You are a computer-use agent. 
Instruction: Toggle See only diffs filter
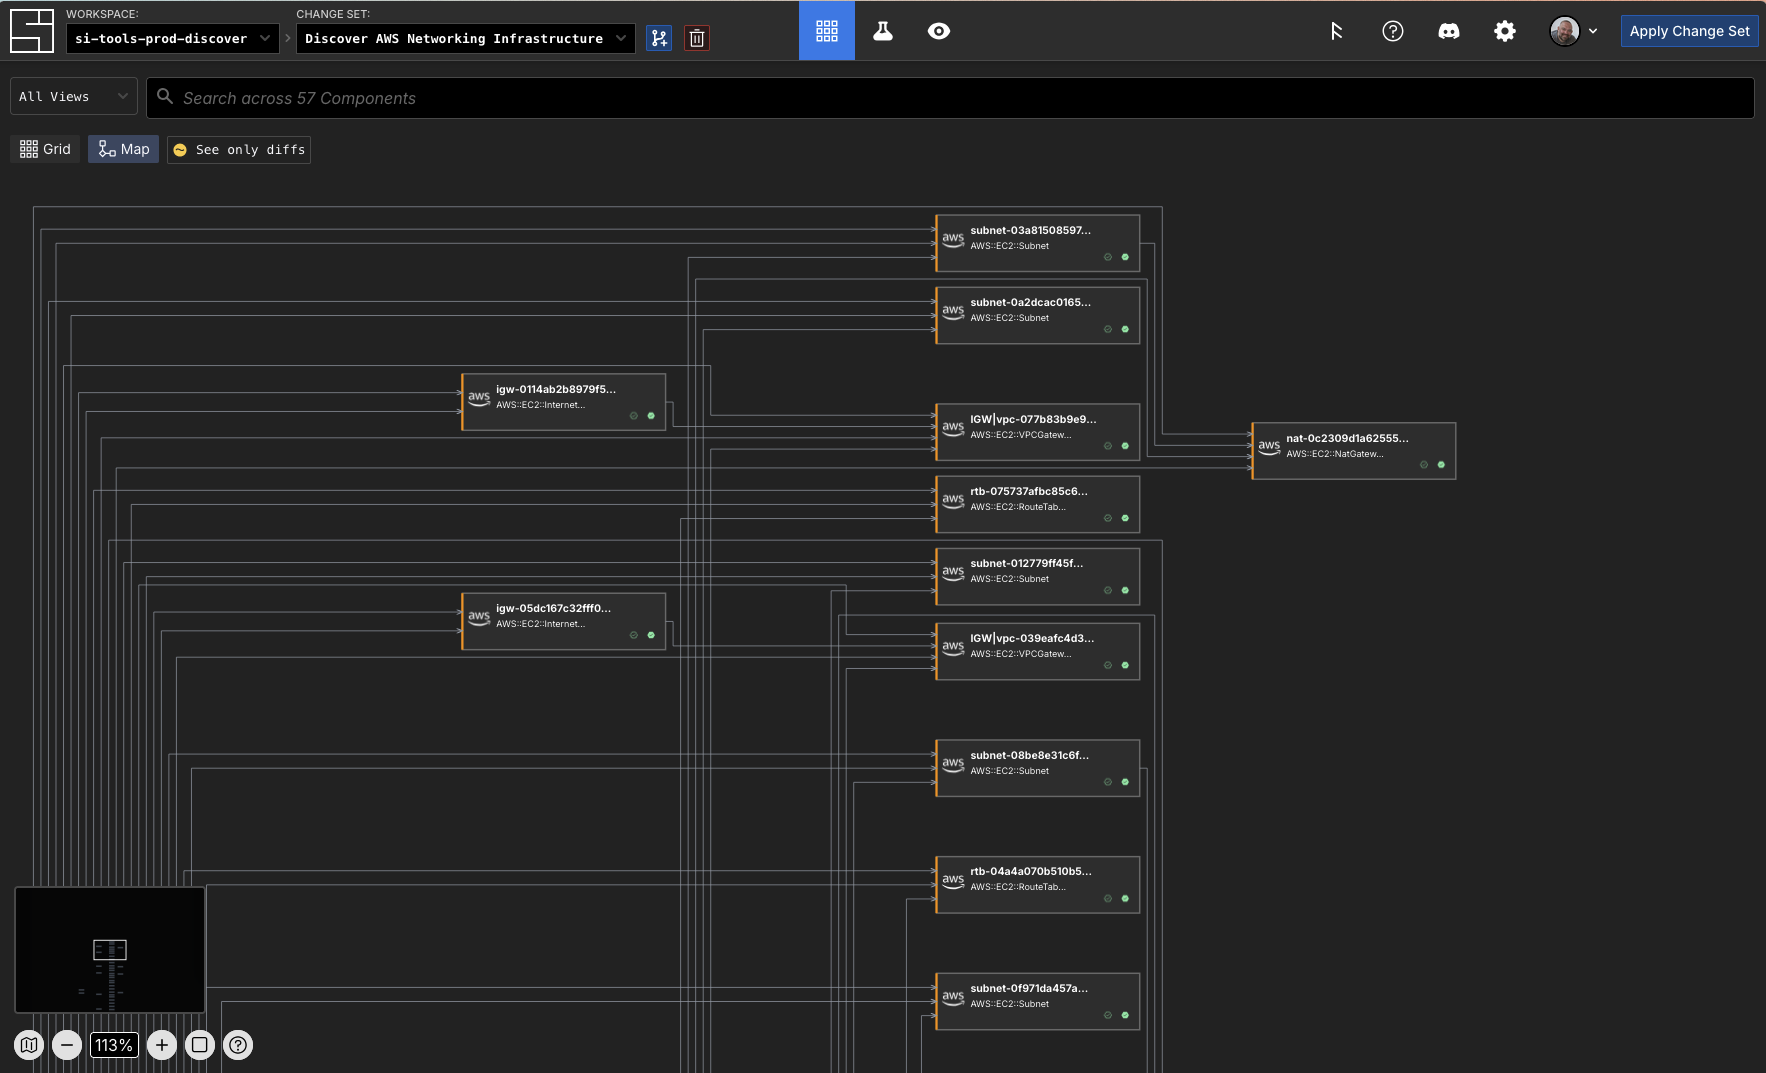tap(239, 150)
